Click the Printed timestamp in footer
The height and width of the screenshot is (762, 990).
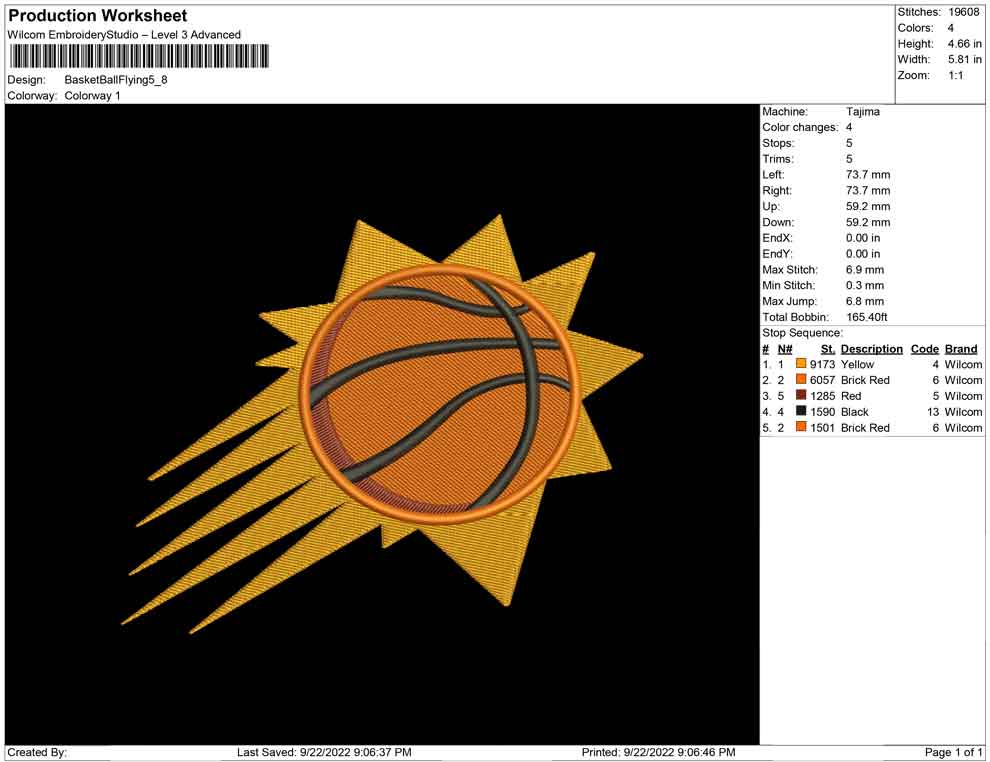[659, 752]
